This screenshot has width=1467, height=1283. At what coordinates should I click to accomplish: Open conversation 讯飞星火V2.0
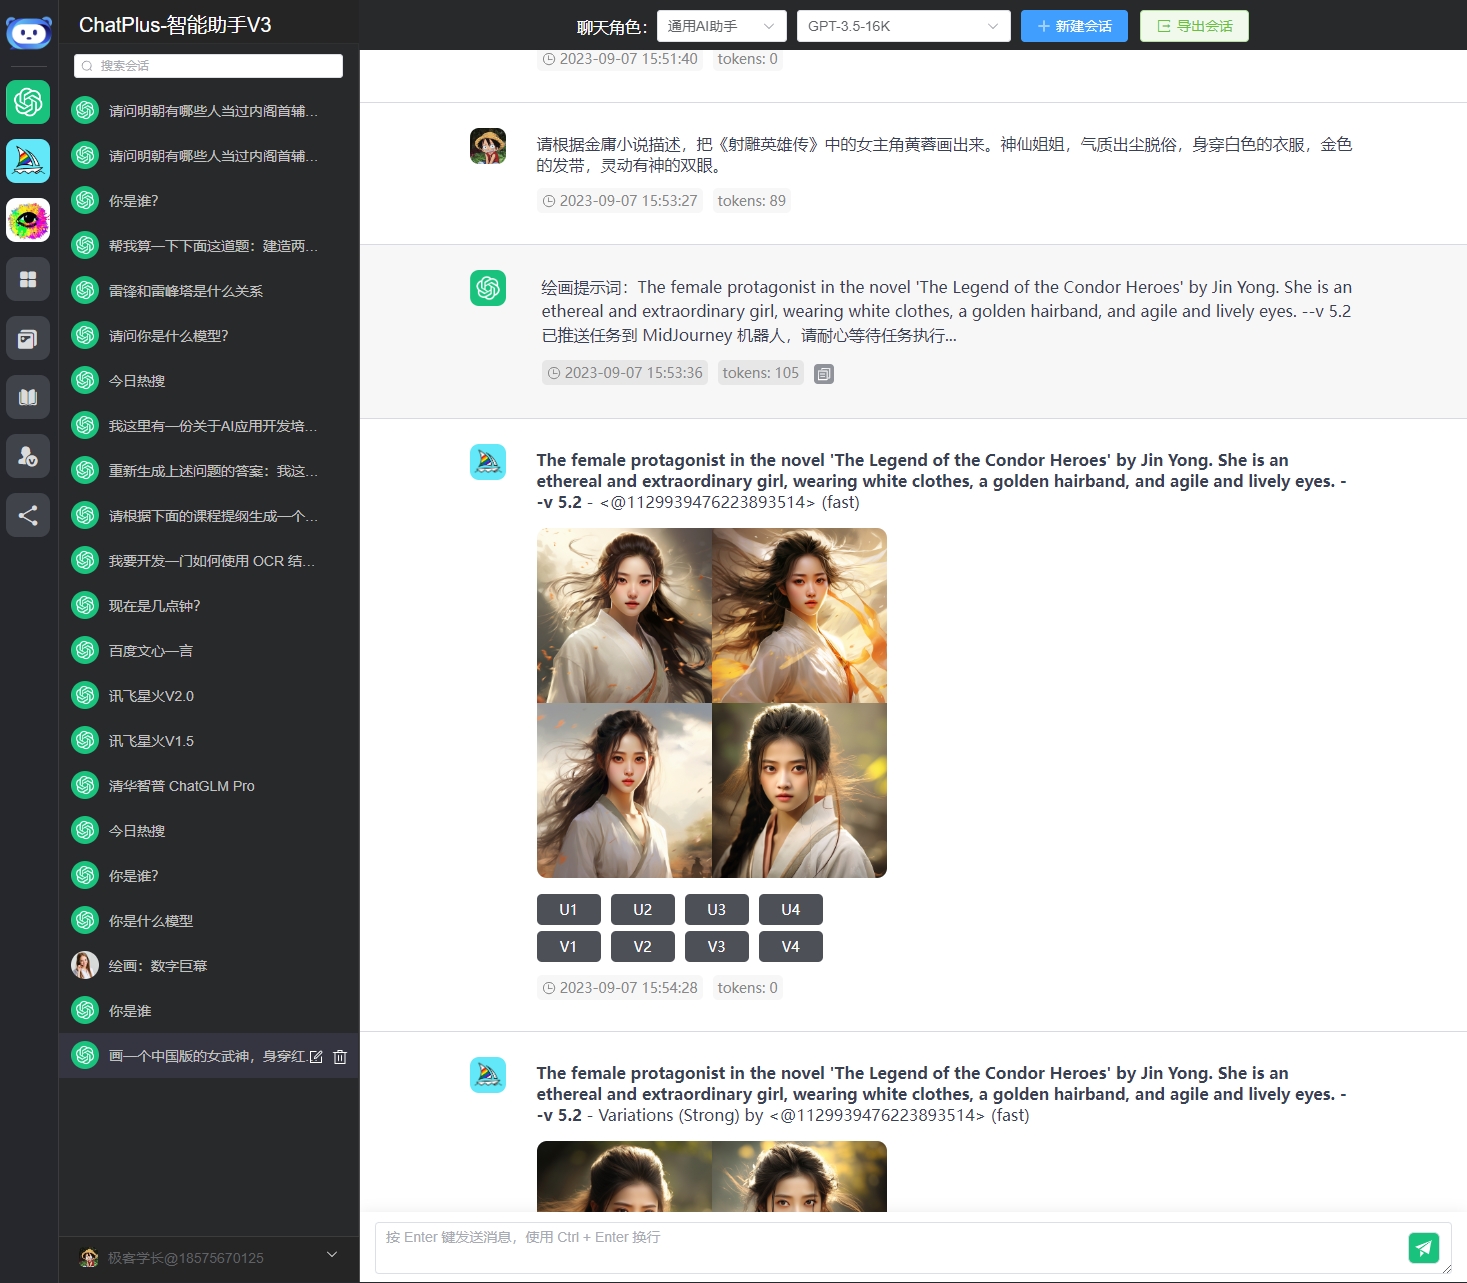(208, 695)
